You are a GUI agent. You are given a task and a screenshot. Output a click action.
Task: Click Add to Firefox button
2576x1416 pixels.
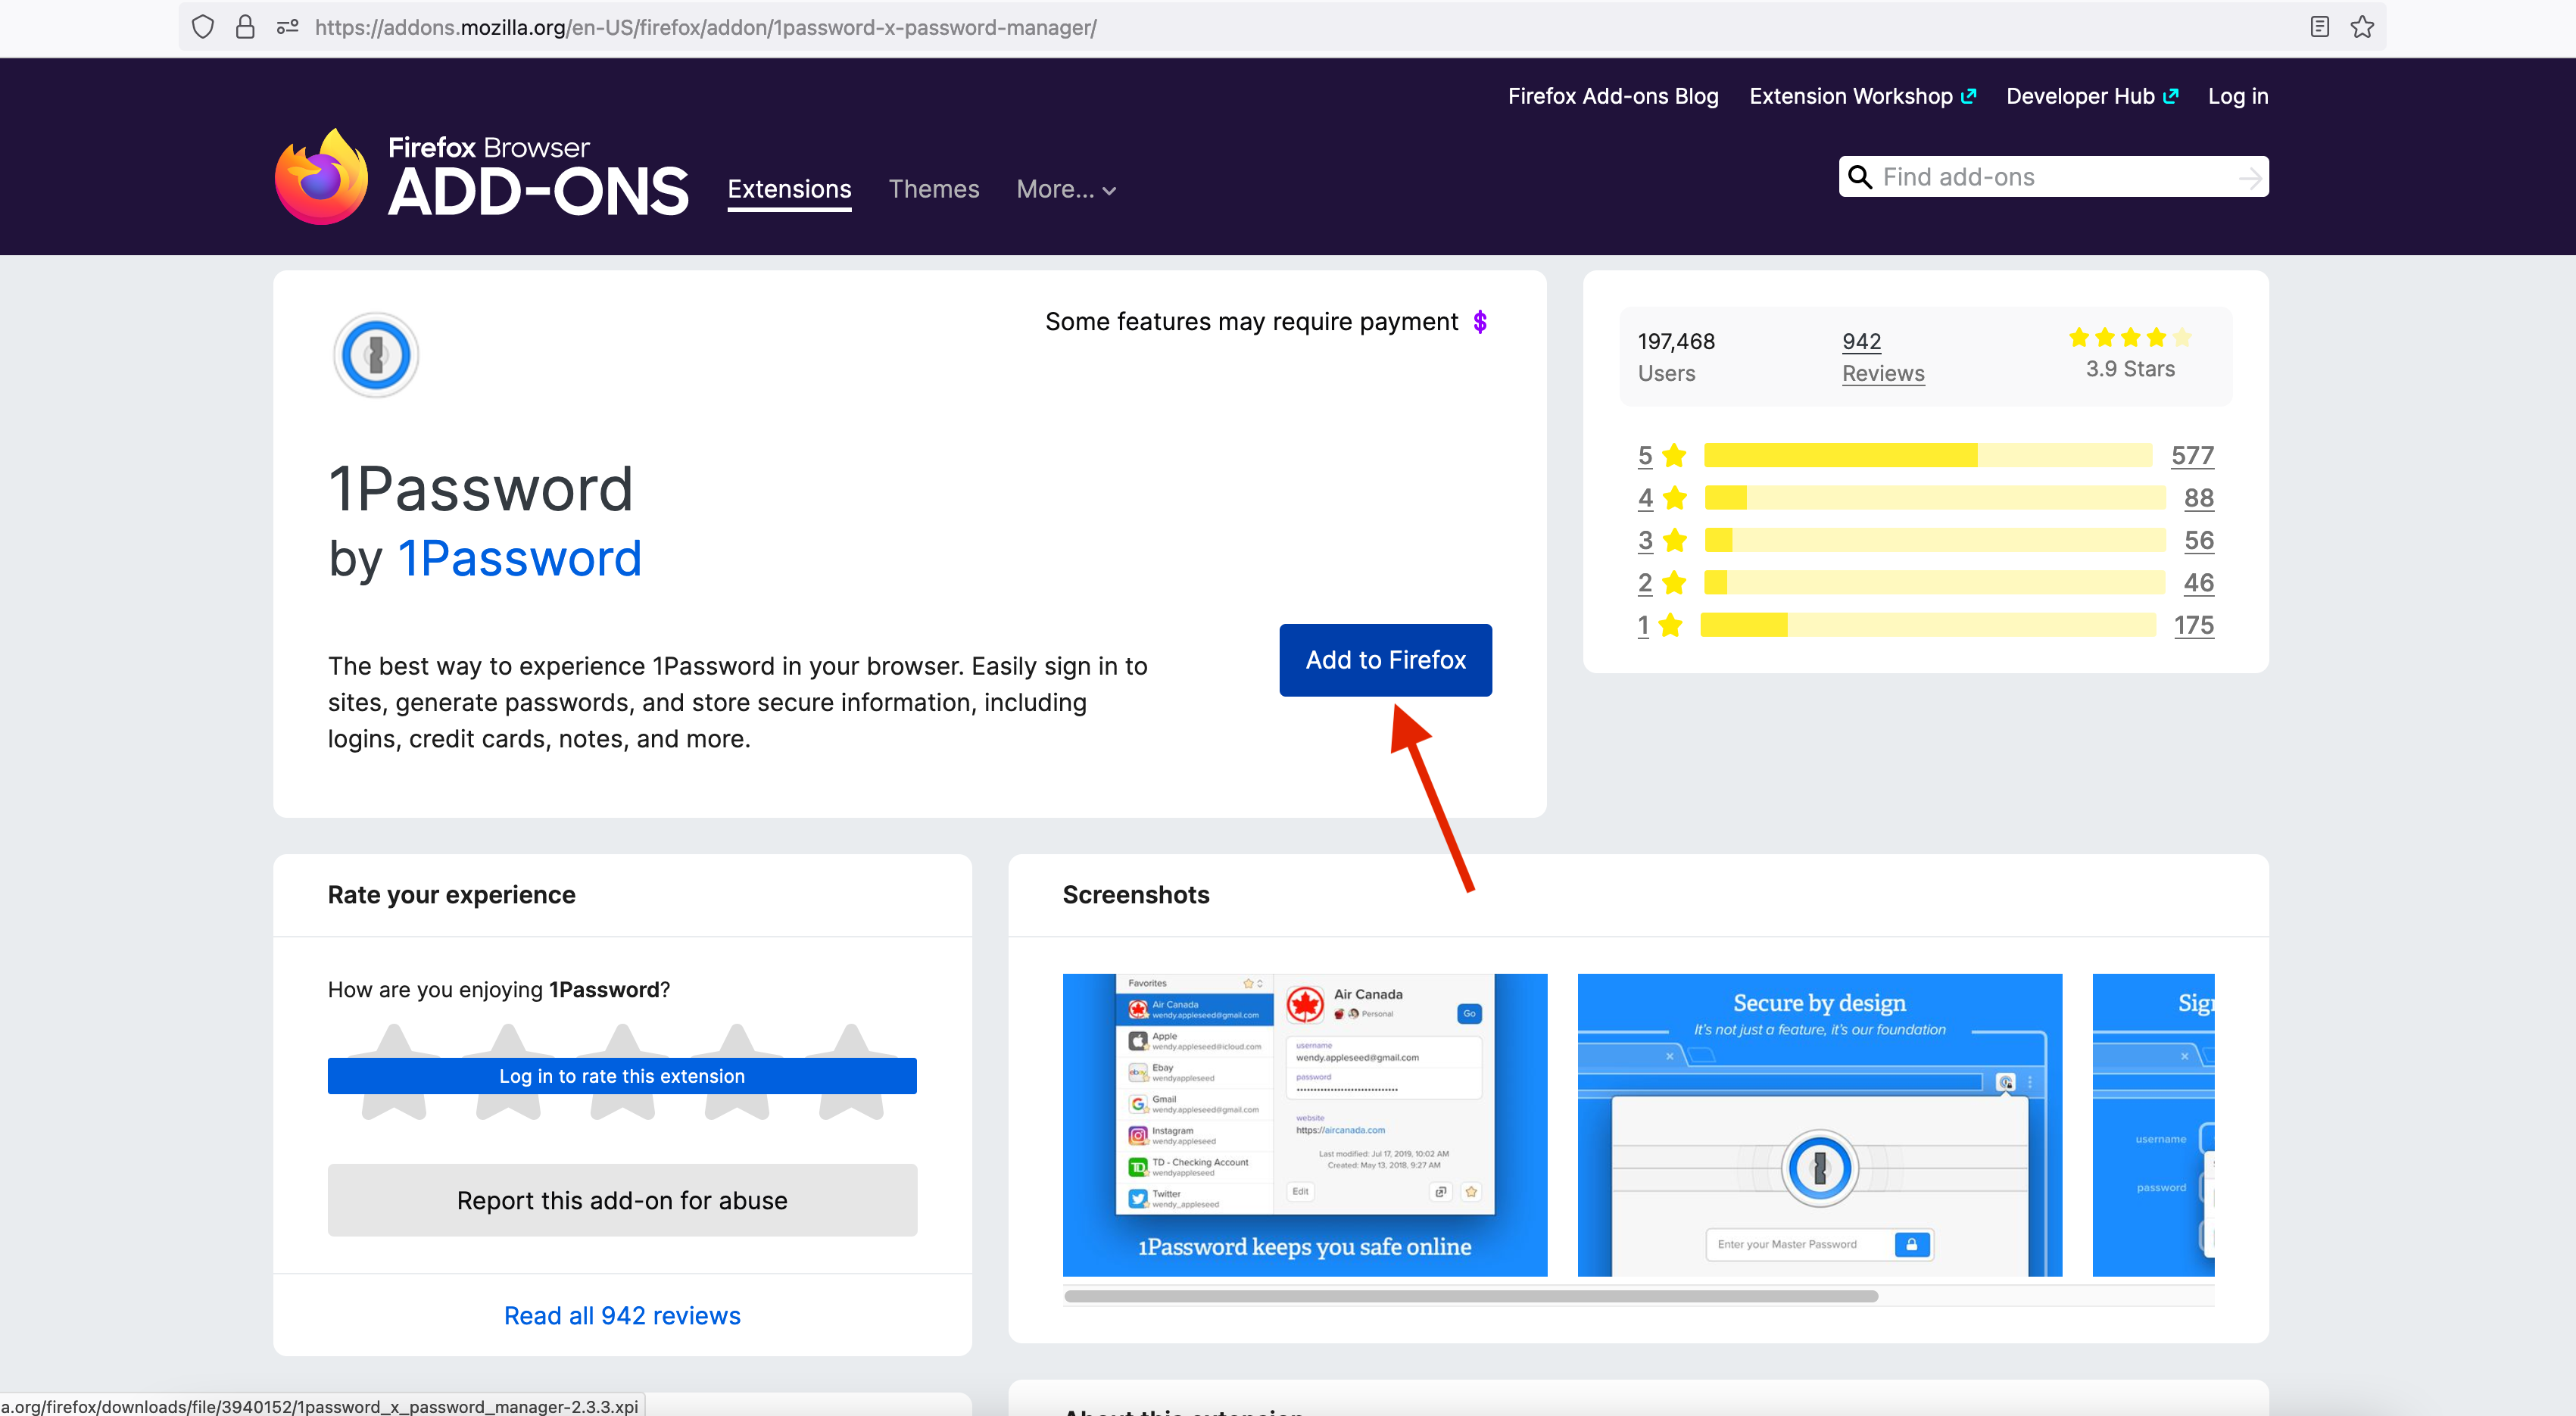tap(1385, 660)
